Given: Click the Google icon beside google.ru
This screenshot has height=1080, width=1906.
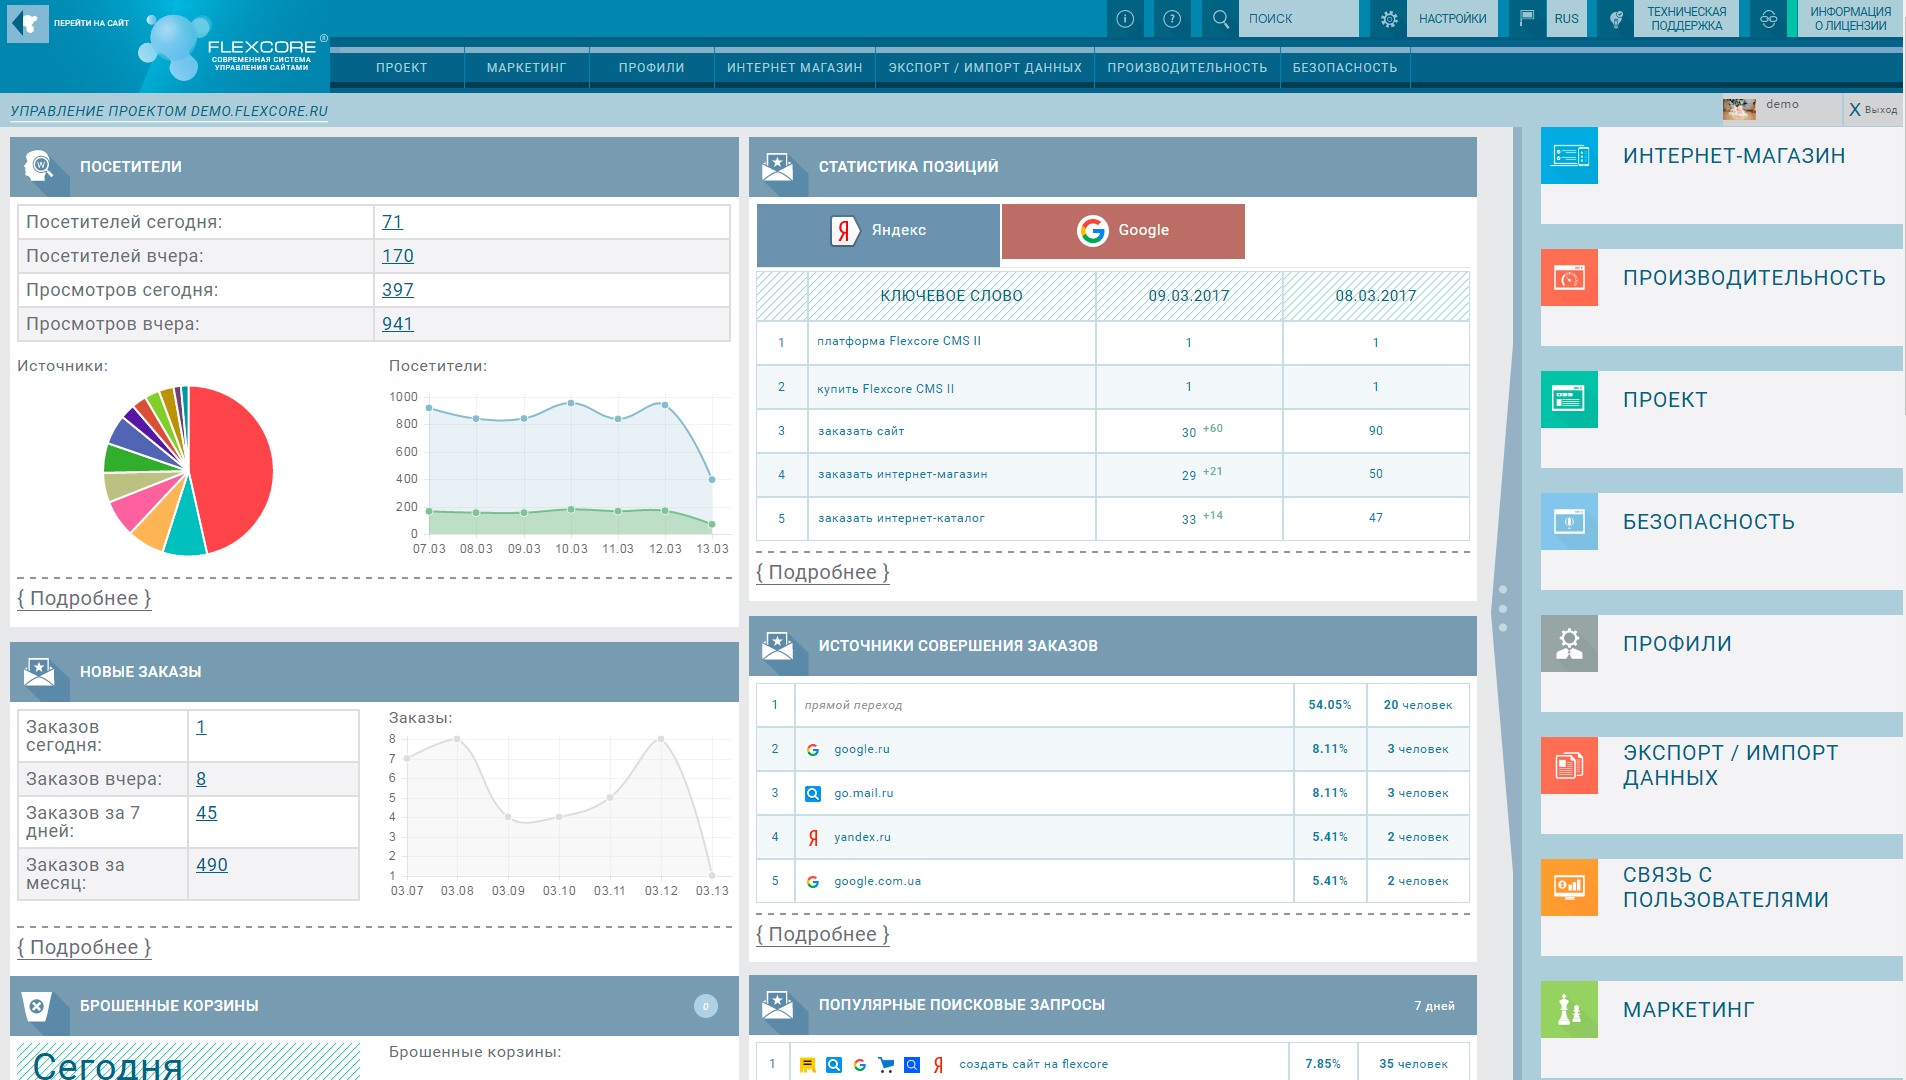Looking at the screenshot, I should [813, 749].
